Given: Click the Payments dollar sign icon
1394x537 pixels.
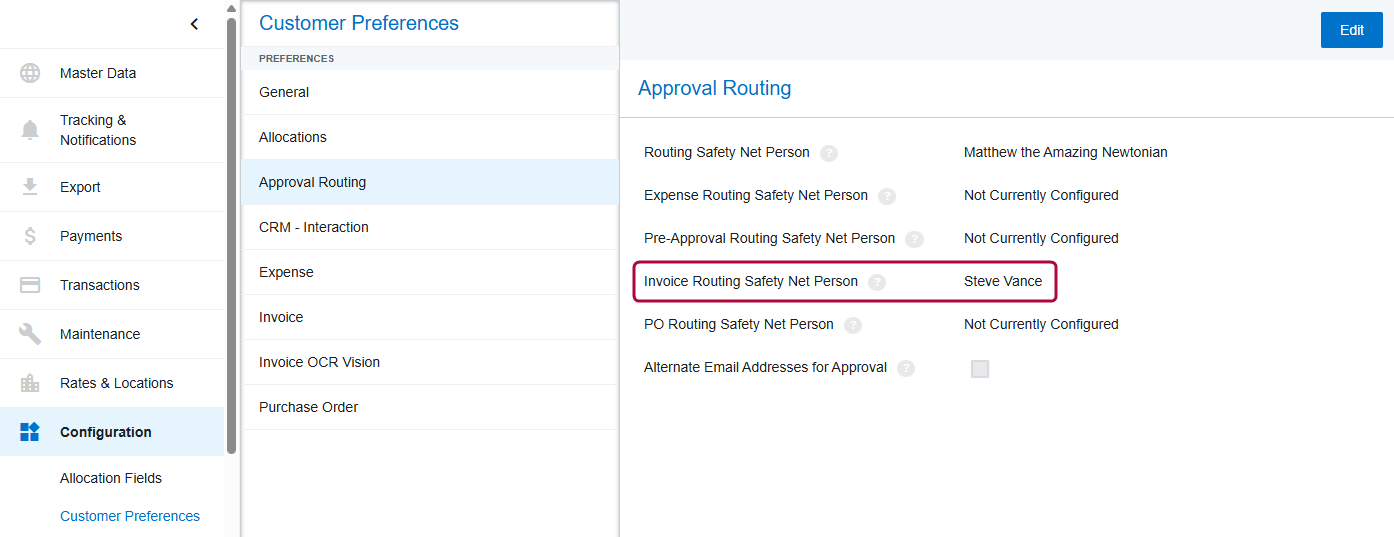Looking at the screenshot, I should [x=30, y=236].
